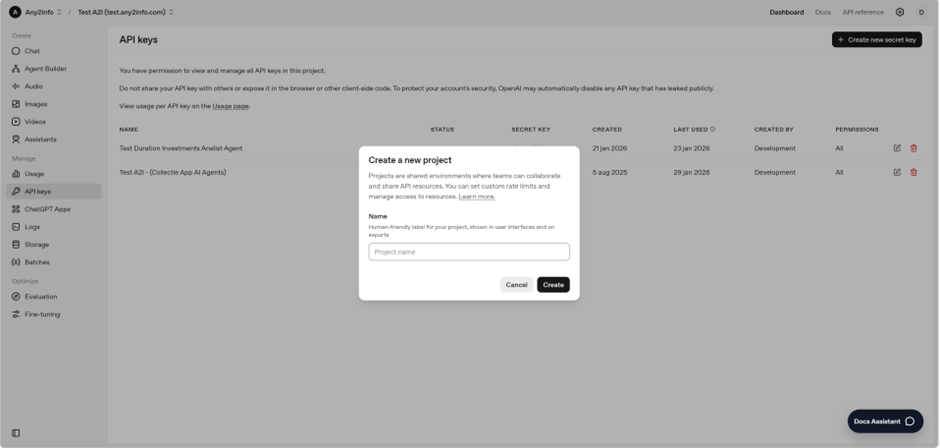The height and width of the screenshot is (448, 940).
Task: Select the Dashboard tab in top navigation
Action: coord(786,12)
